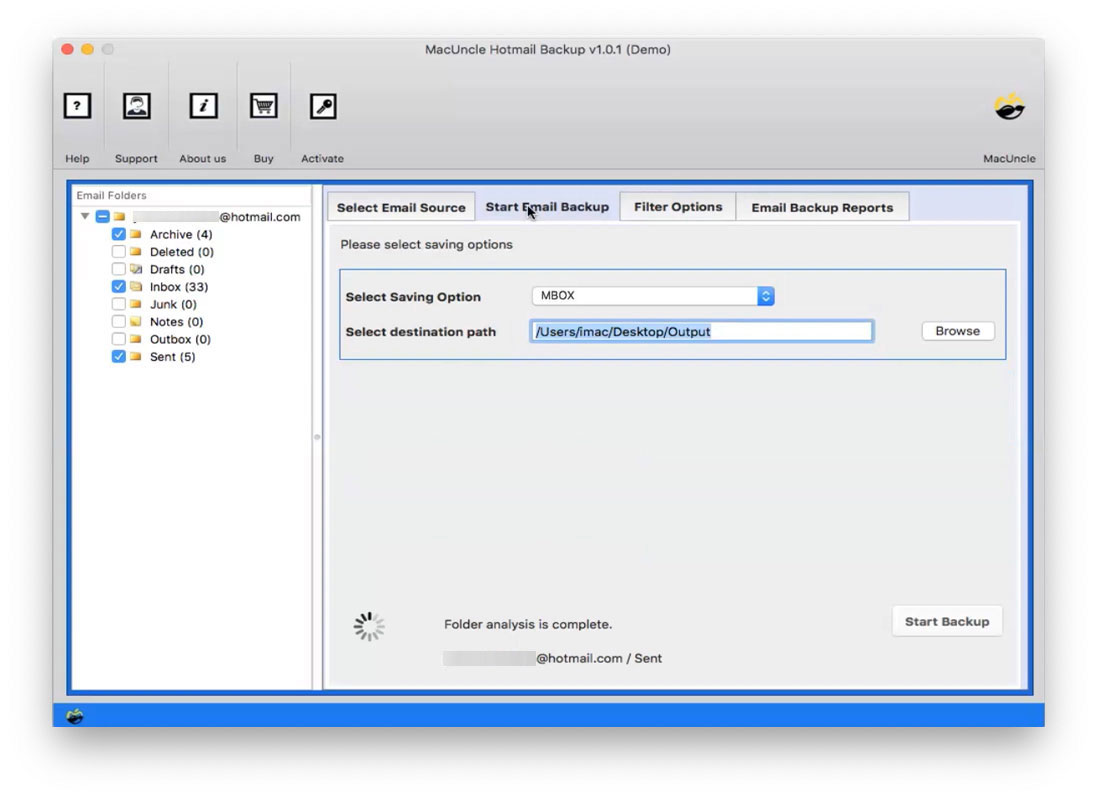
Task: Click the Start Backup button
Action: click(x=947, y=621)
